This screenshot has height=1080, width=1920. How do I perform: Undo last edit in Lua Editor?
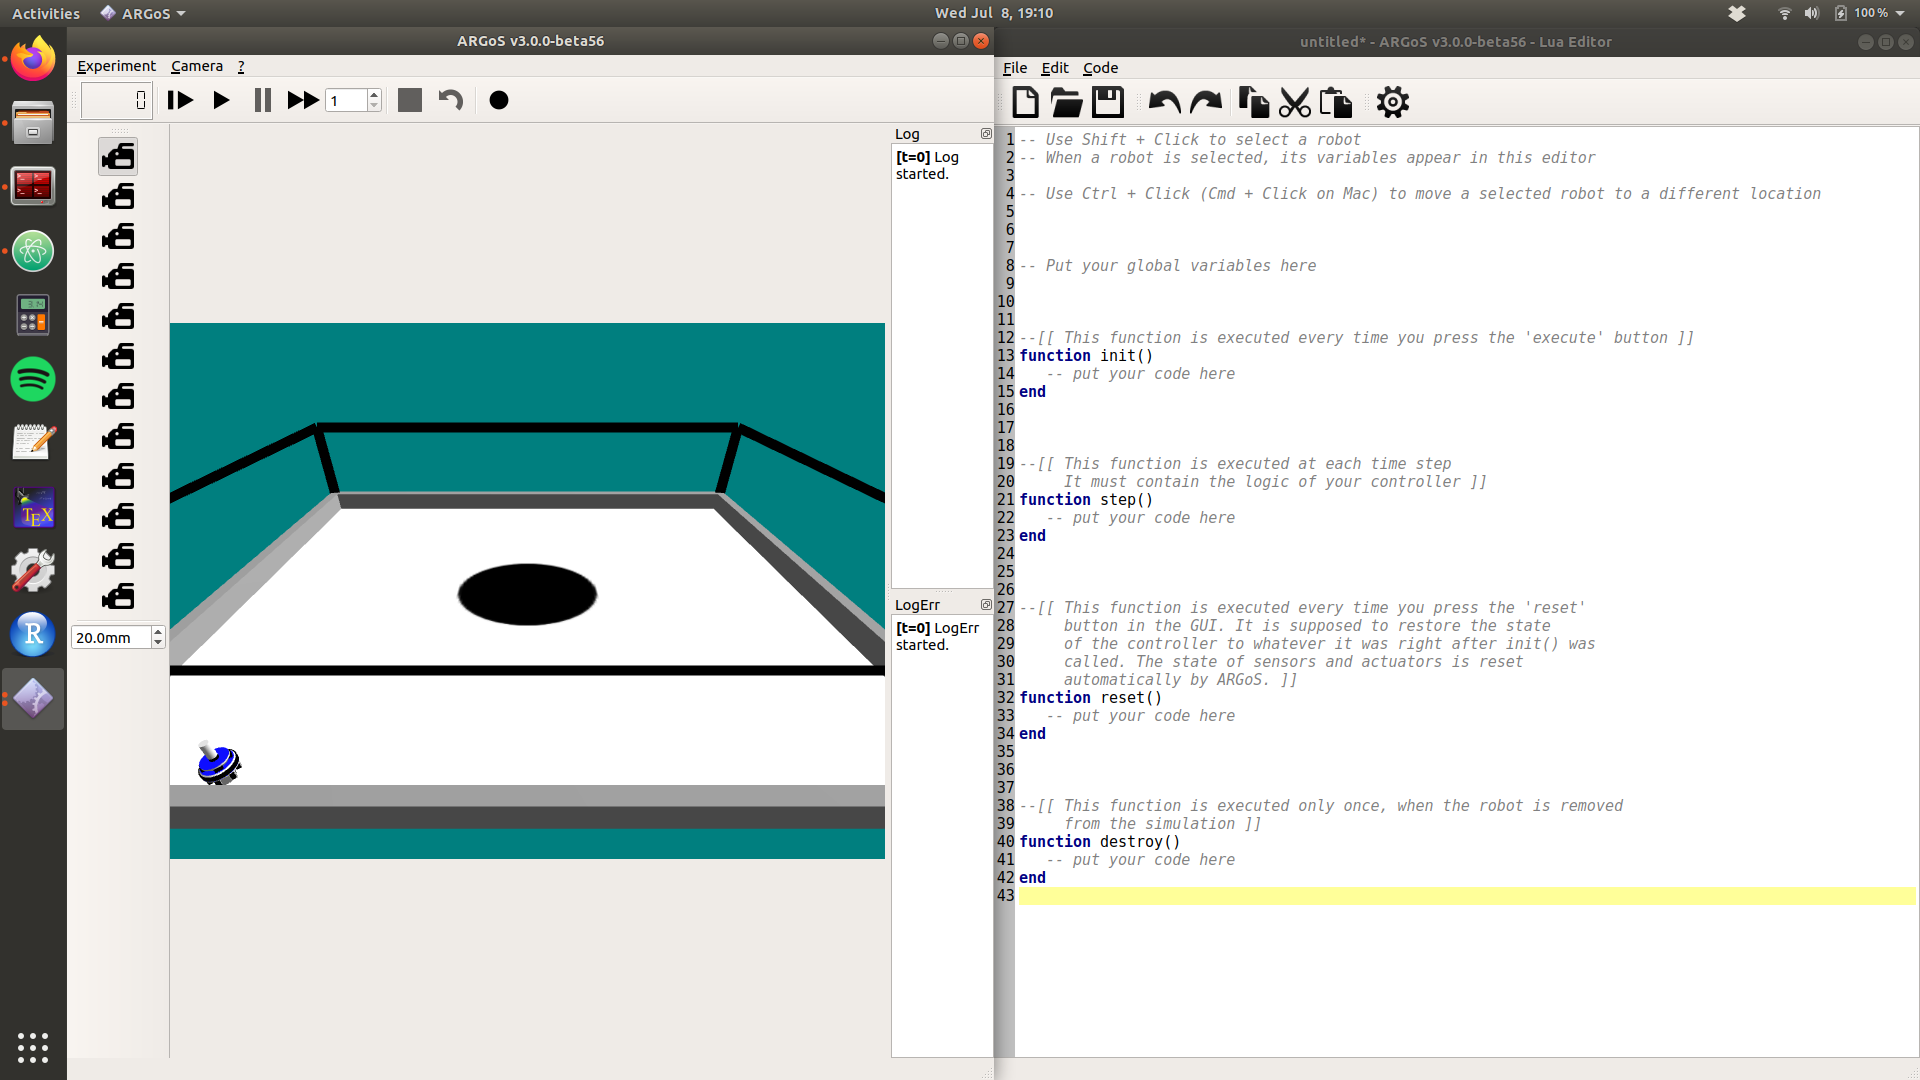point(1164,102)
